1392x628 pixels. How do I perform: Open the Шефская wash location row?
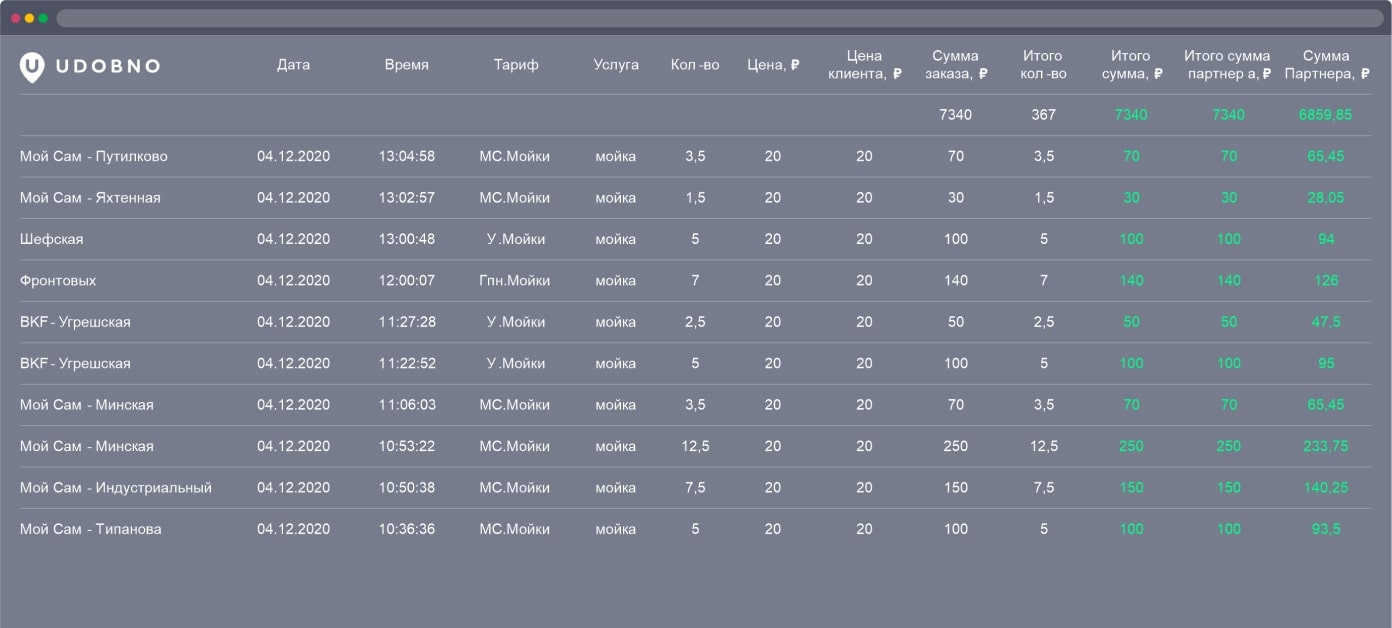tap(52, 239)
